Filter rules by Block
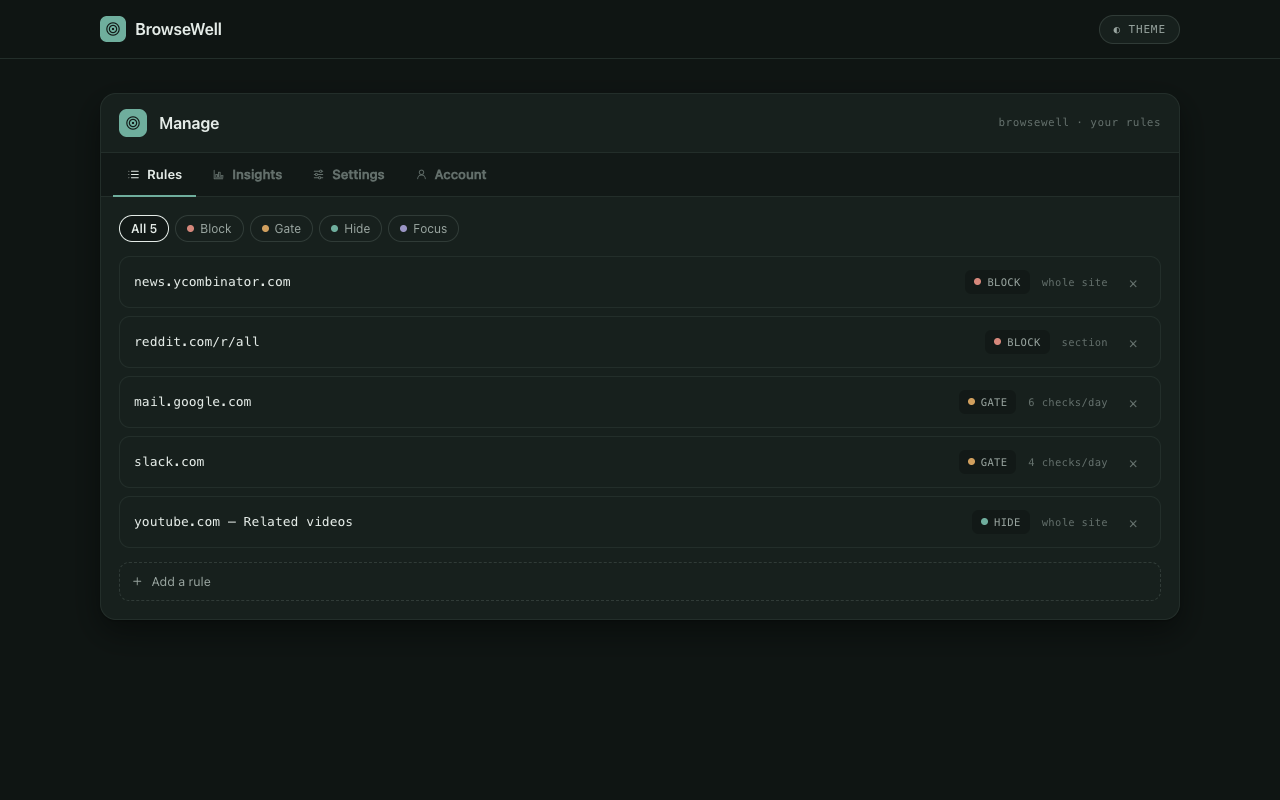 click(209, 229)
